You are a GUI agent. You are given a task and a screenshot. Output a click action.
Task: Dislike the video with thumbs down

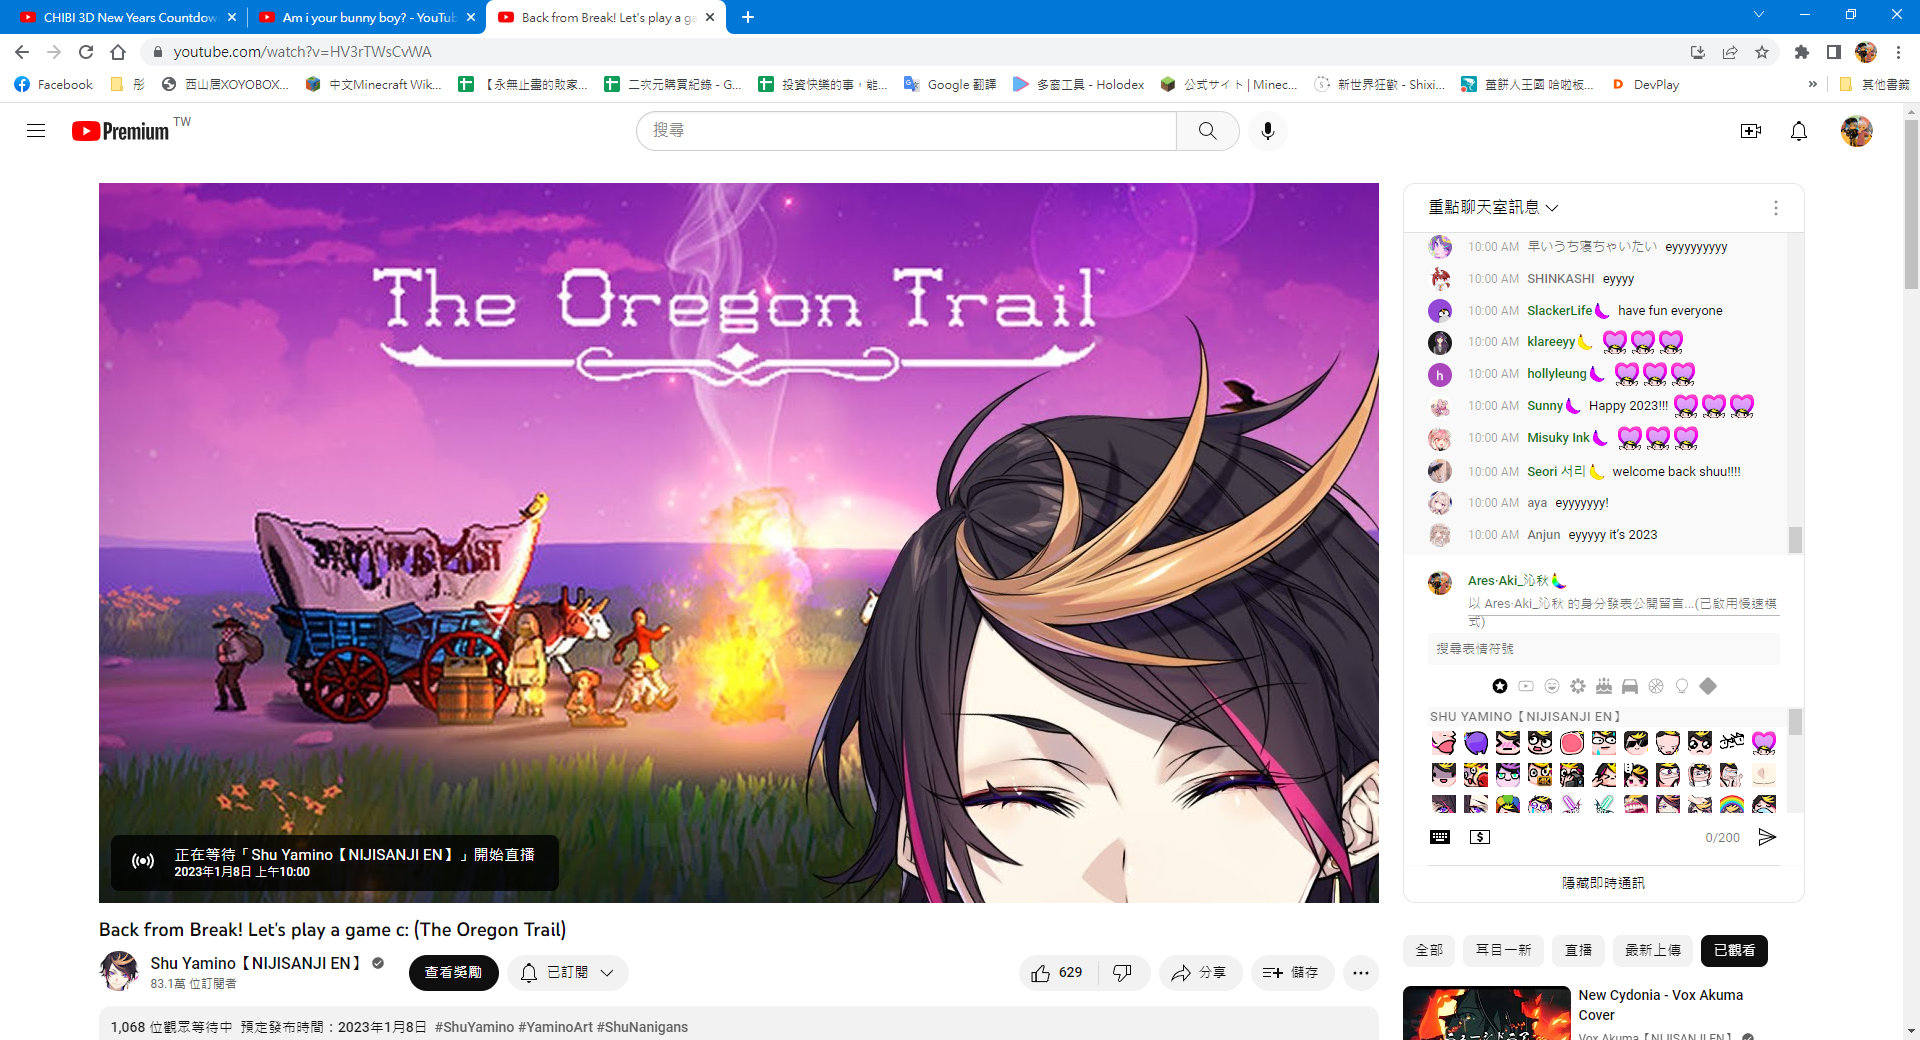coord(1123,973)
